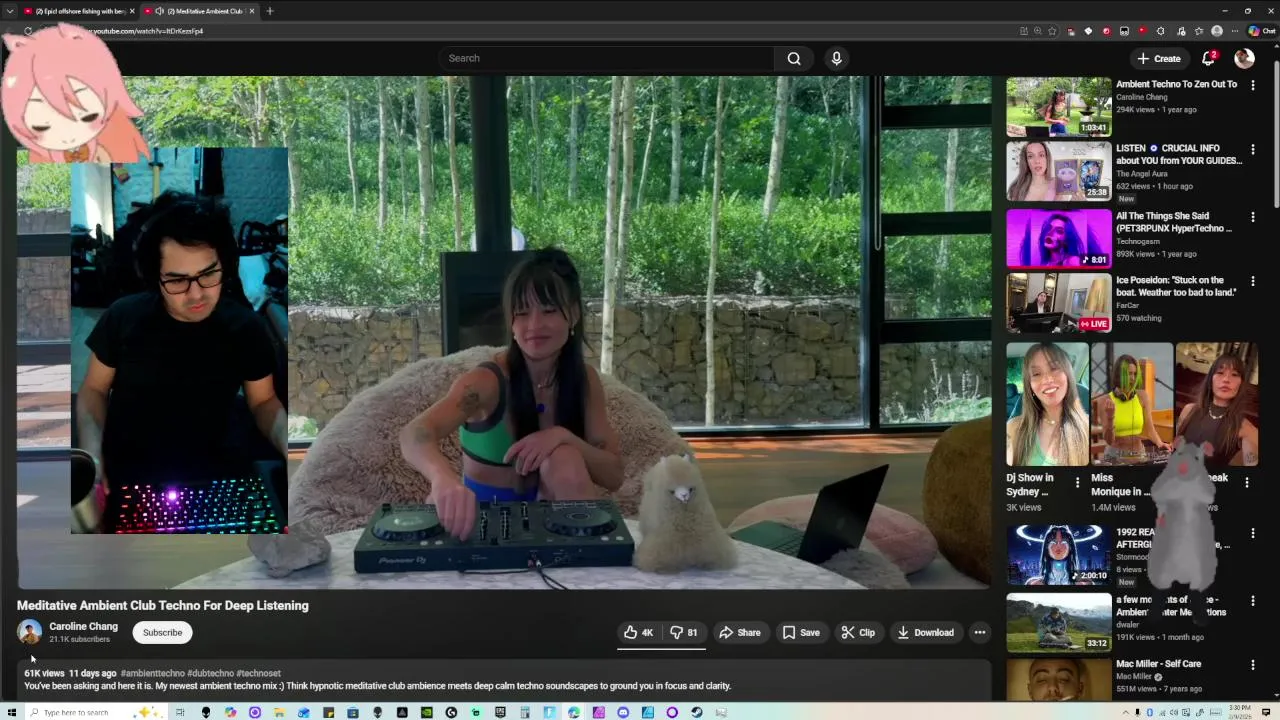Open Steam from the taskbar

click(696, 712)
